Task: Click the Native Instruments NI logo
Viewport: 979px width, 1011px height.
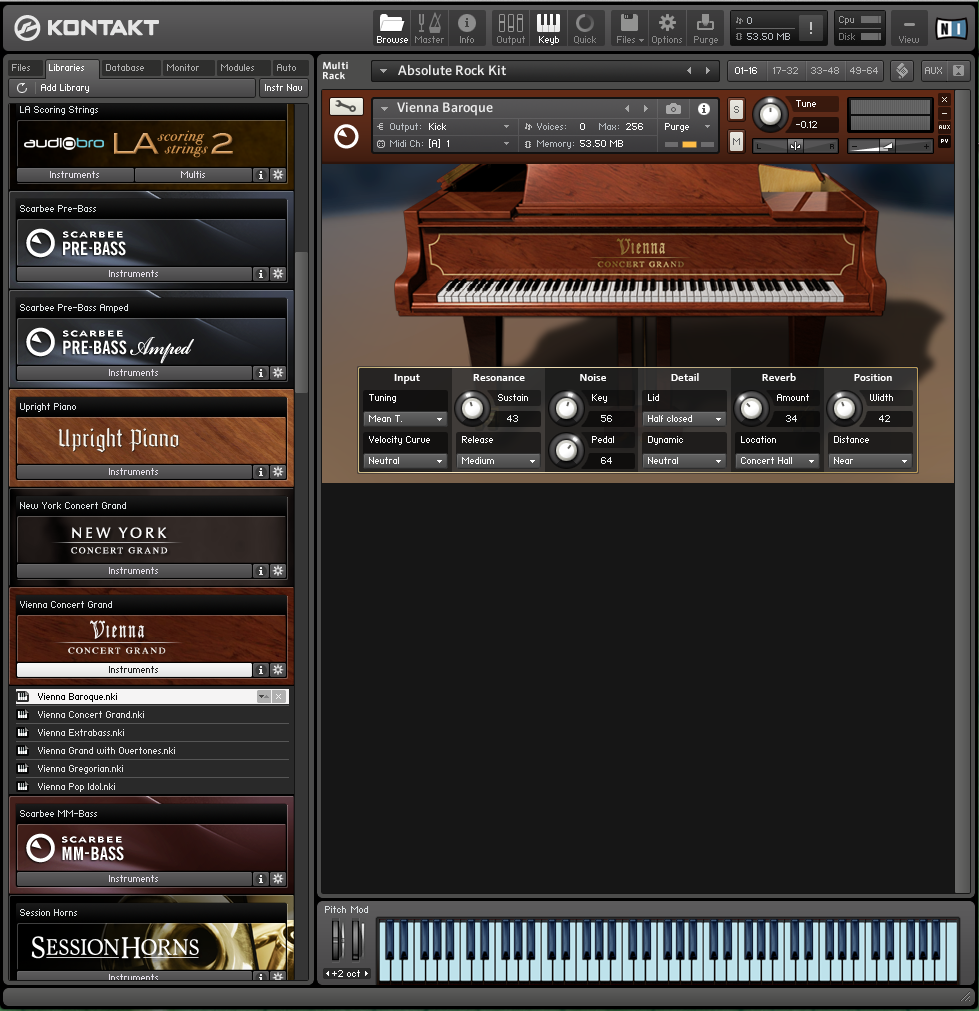Action: click(951, 28)
